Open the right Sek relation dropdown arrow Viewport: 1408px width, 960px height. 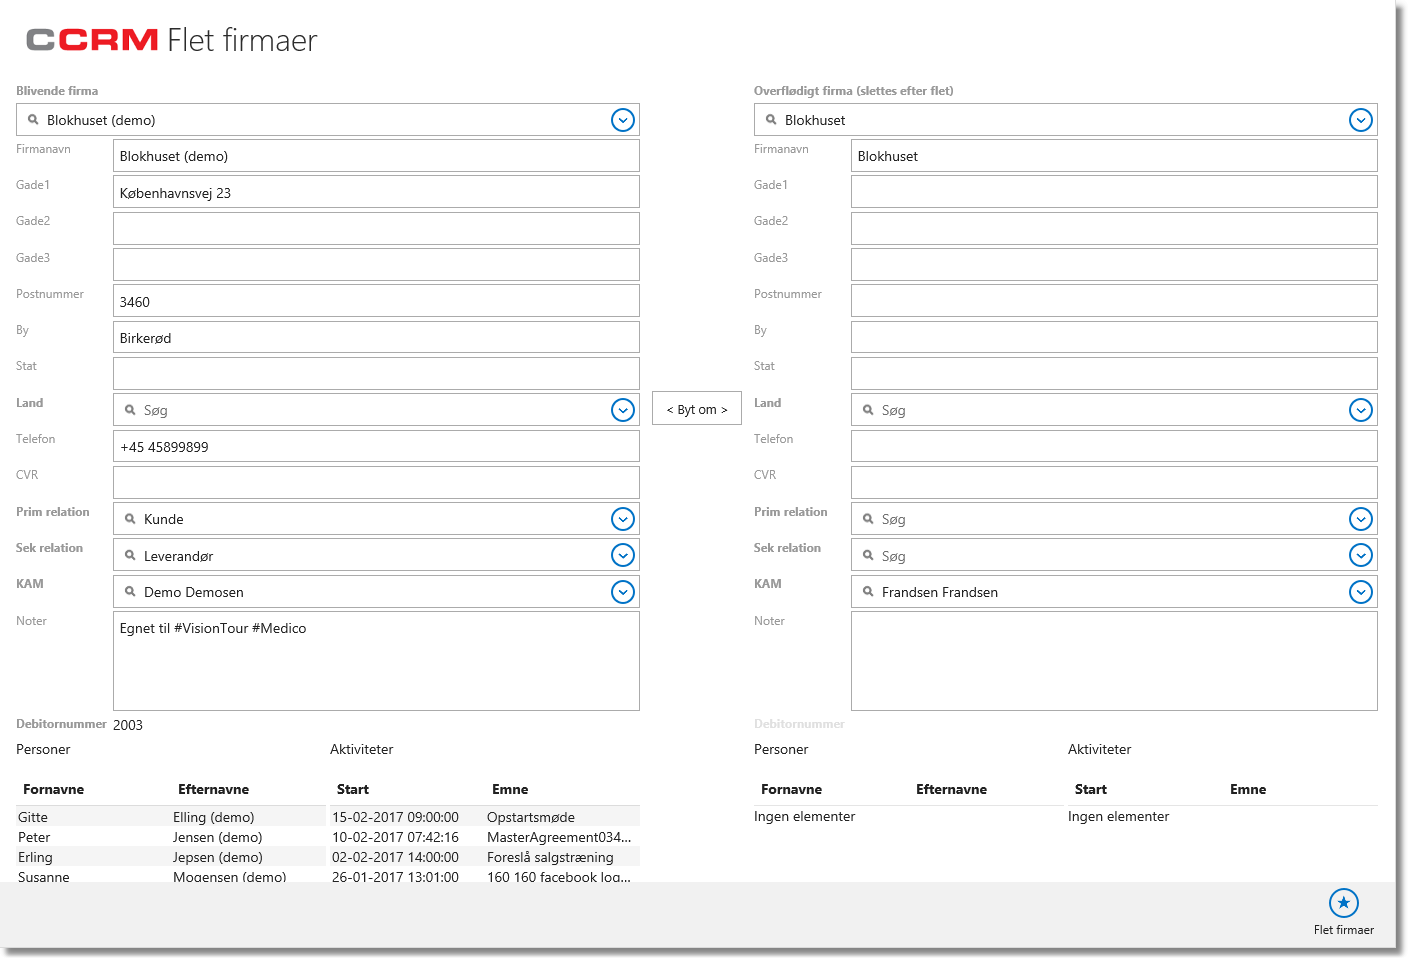[1361, 555]
